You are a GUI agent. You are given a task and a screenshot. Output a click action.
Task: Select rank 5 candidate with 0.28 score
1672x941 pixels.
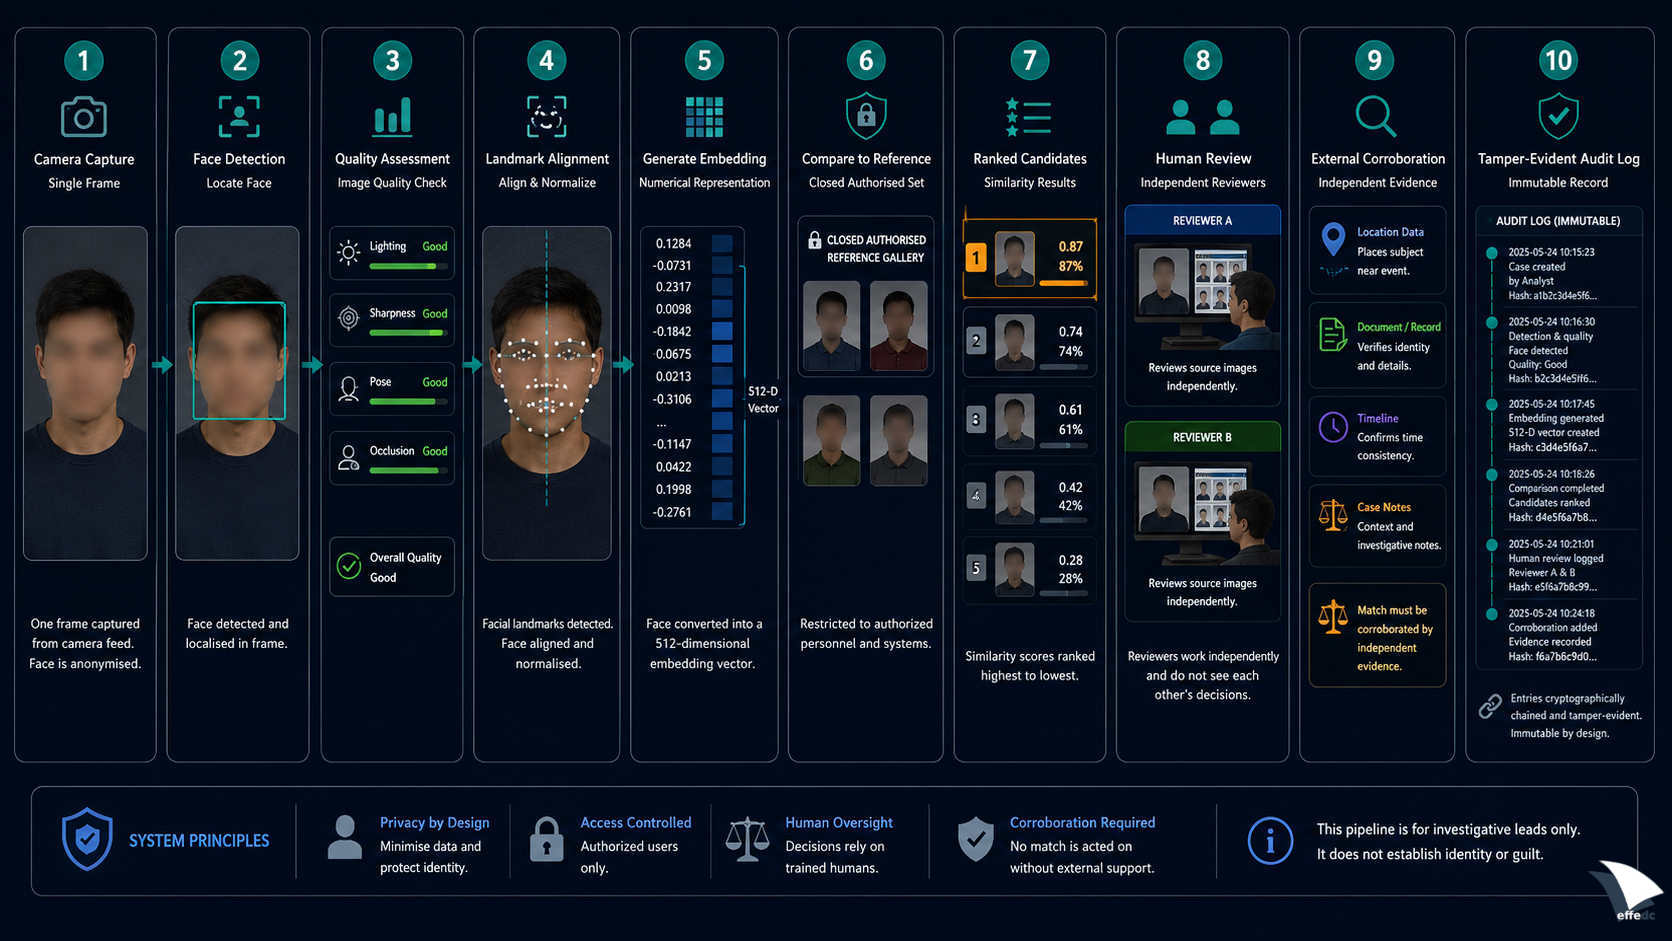(1030, 570)
